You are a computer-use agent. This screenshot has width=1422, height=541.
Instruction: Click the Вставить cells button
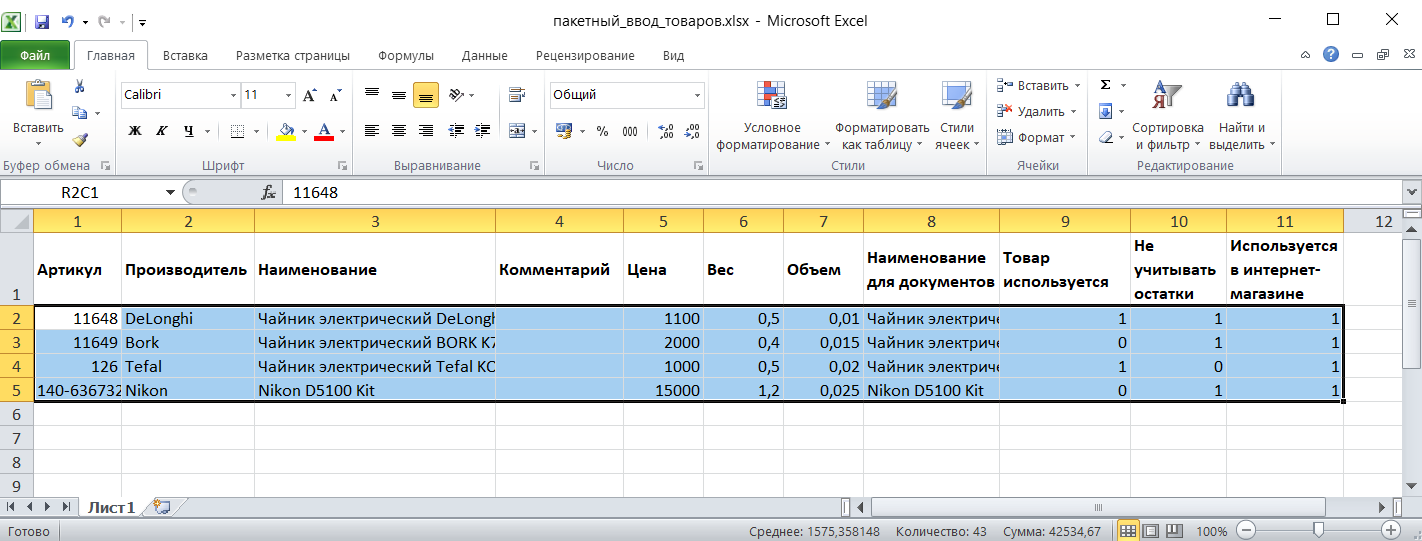click(1037, 85)
